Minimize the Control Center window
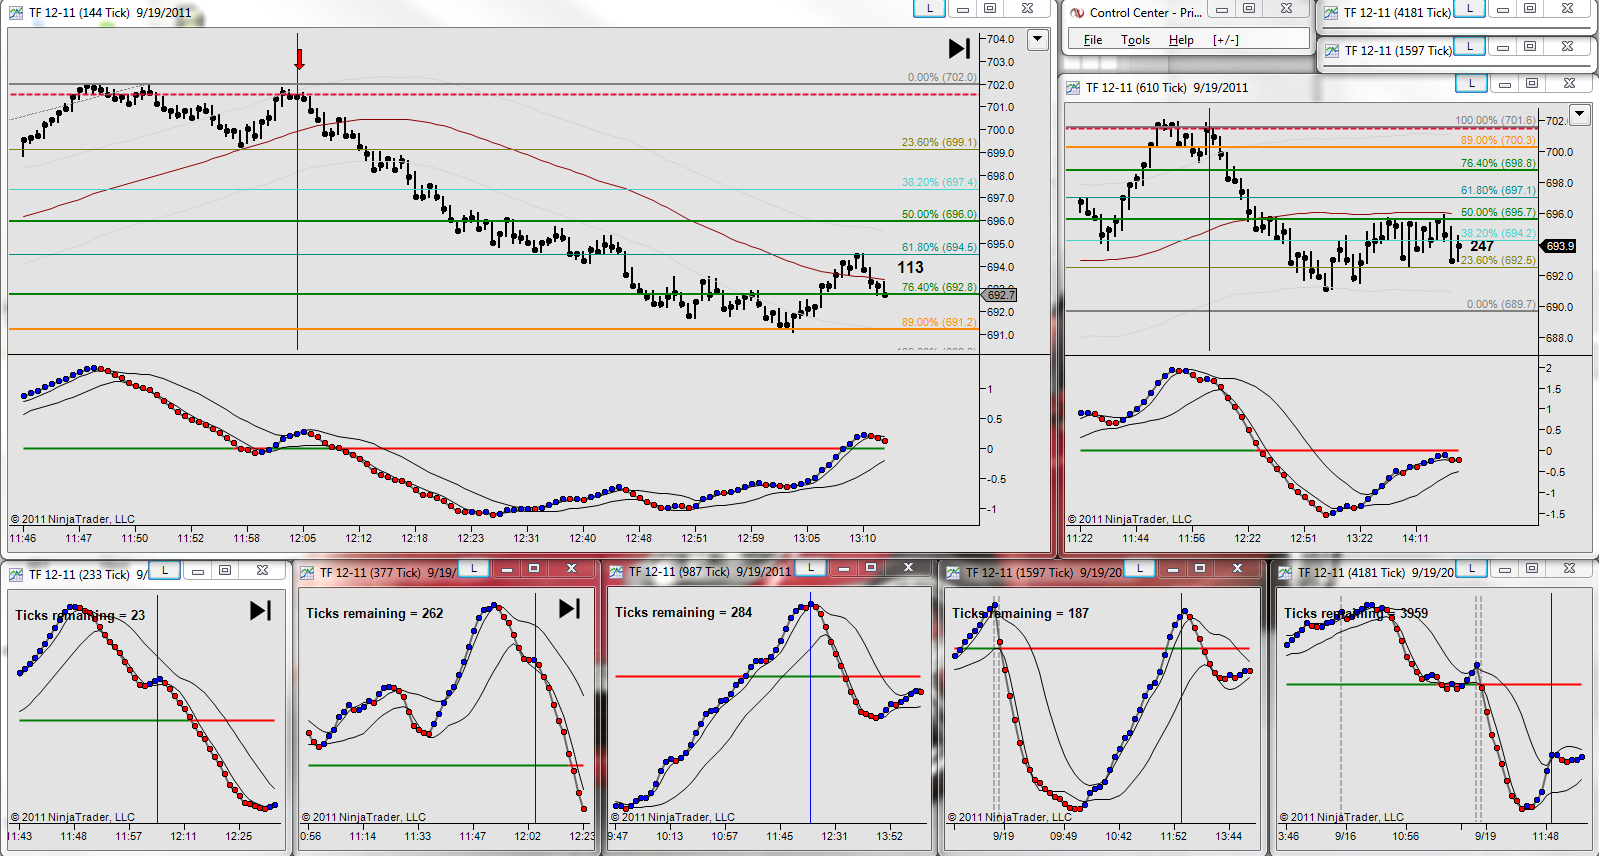The image size is (1599, 856). click(1221, 8)
